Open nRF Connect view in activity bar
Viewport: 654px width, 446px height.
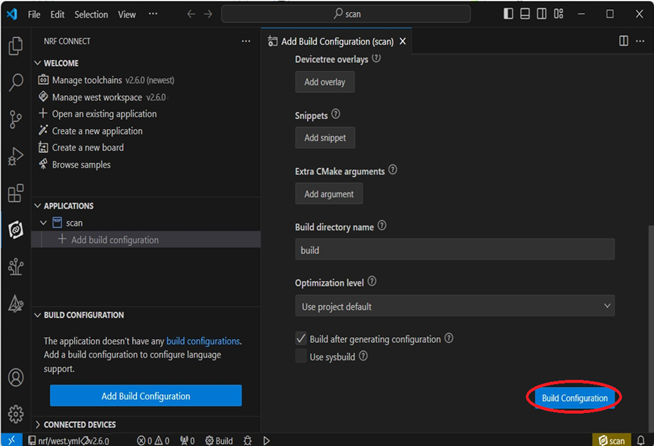(x=15, y=230)
